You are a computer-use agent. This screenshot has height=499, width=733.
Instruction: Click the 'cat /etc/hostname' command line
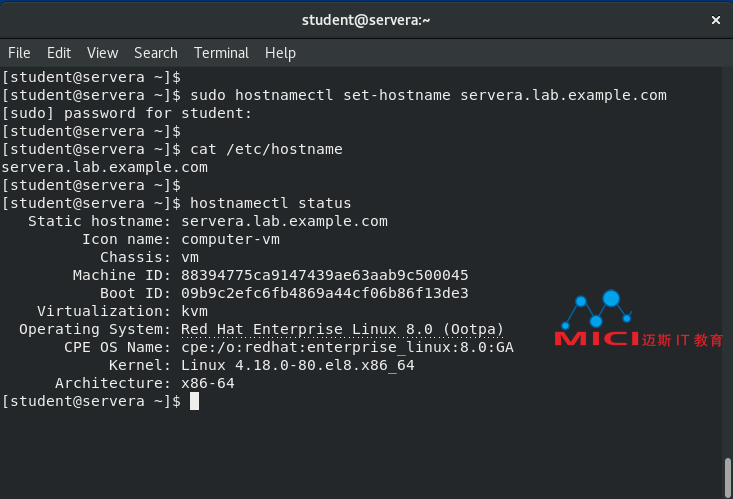172,149
